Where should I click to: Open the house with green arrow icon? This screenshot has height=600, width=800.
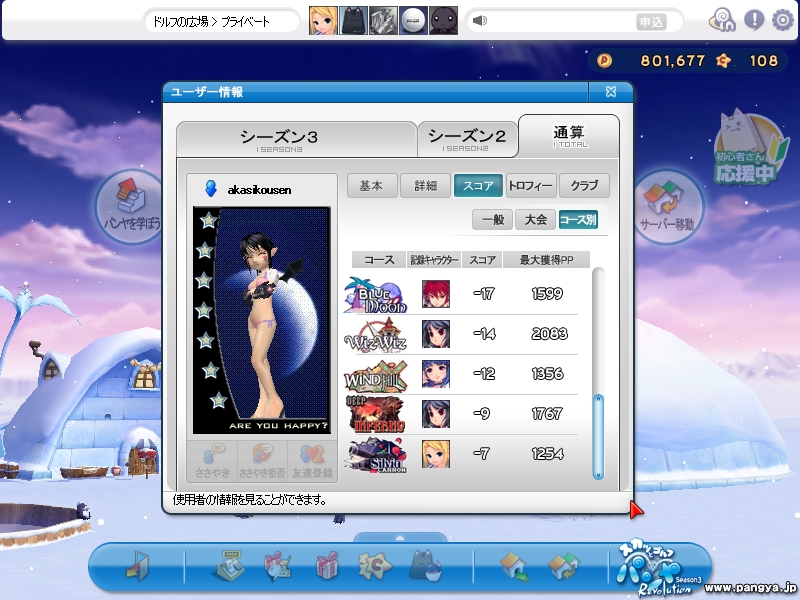coord(514,566)
